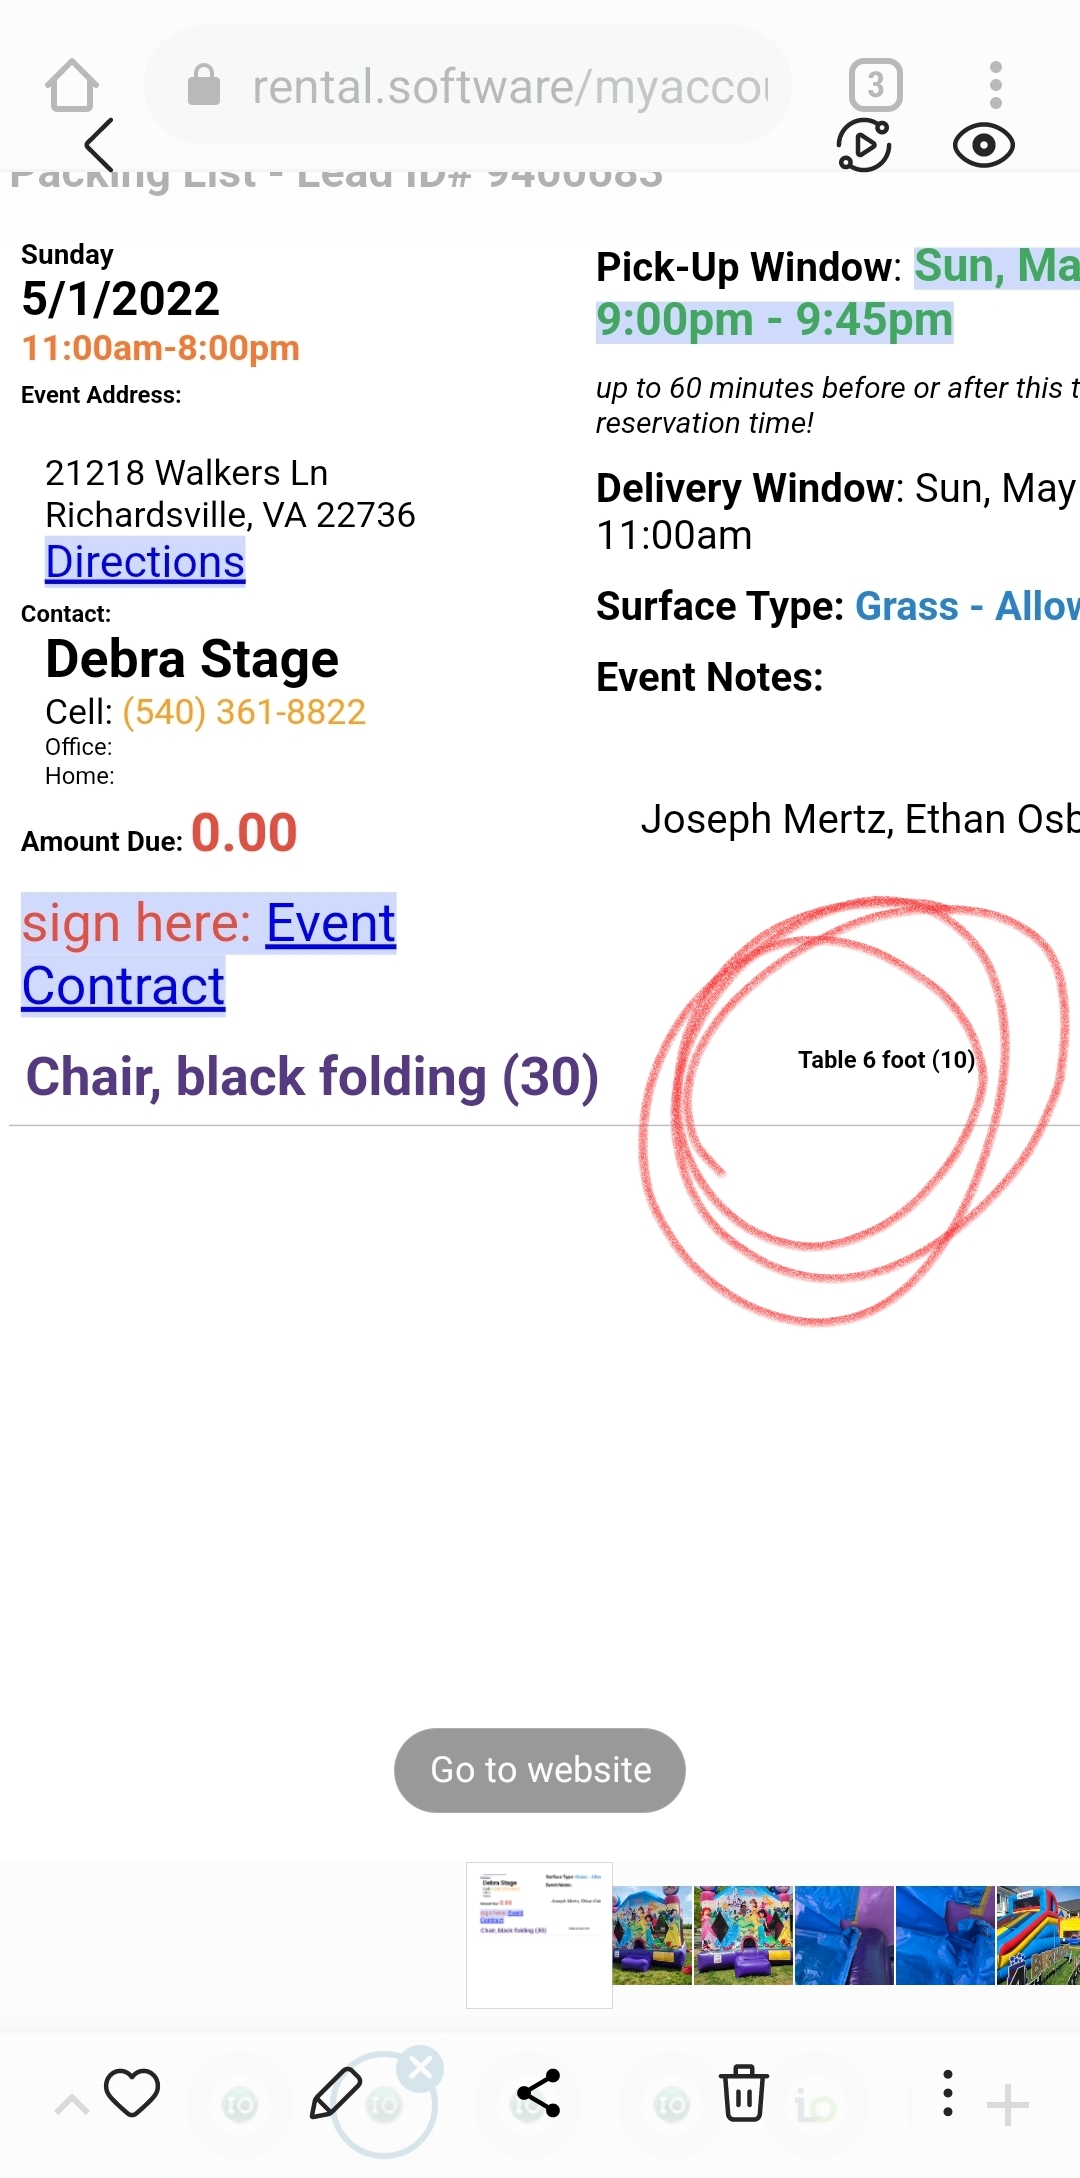Tap the motion play icon

pos(864,145)
